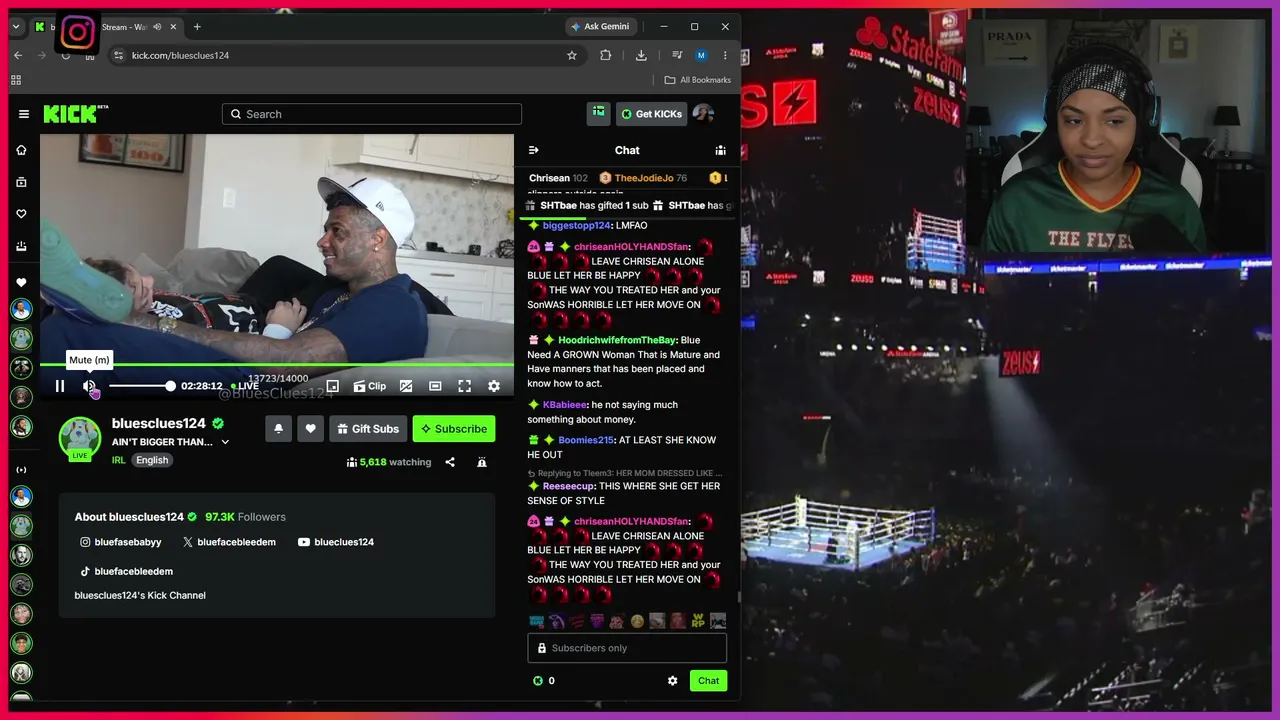
Task: Open the leaderboard icon in Kick sidebar
Action: click(x=21, y=246)
